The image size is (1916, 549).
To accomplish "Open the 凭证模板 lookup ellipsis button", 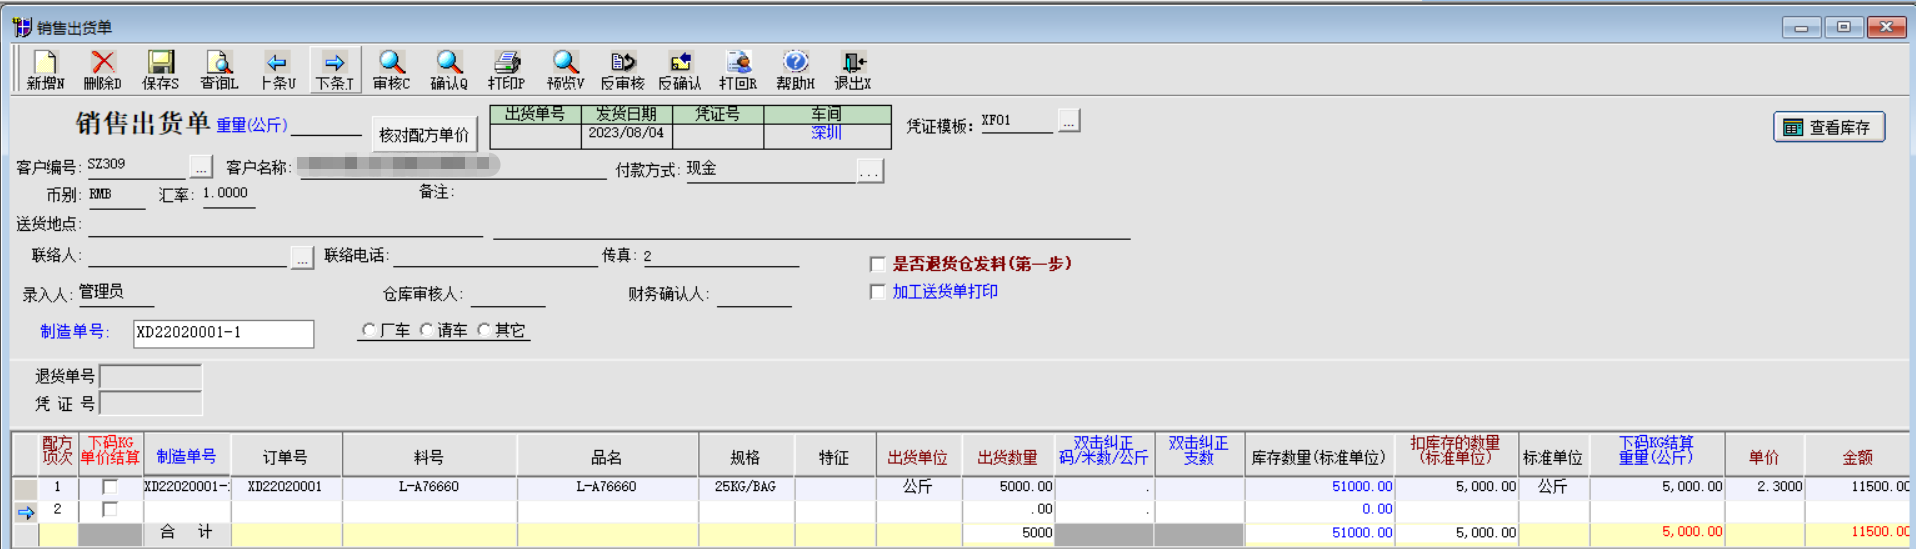I will point(1069,121).
